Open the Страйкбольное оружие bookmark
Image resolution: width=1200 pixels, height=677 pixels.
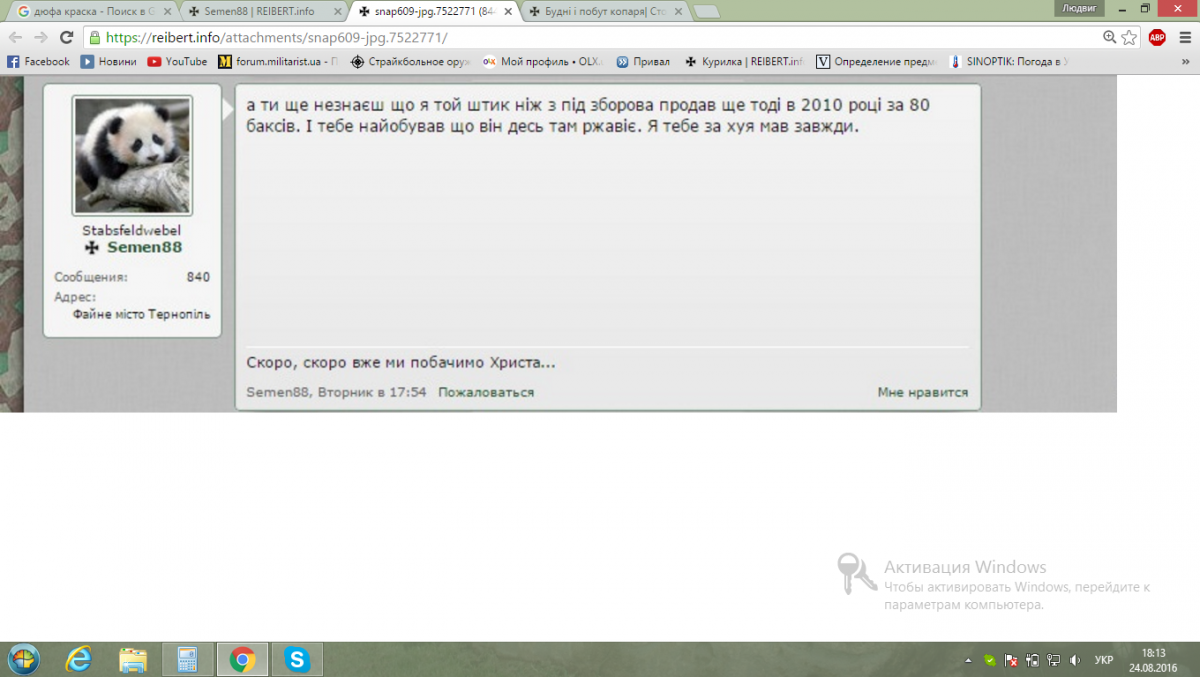click(411, 61)
